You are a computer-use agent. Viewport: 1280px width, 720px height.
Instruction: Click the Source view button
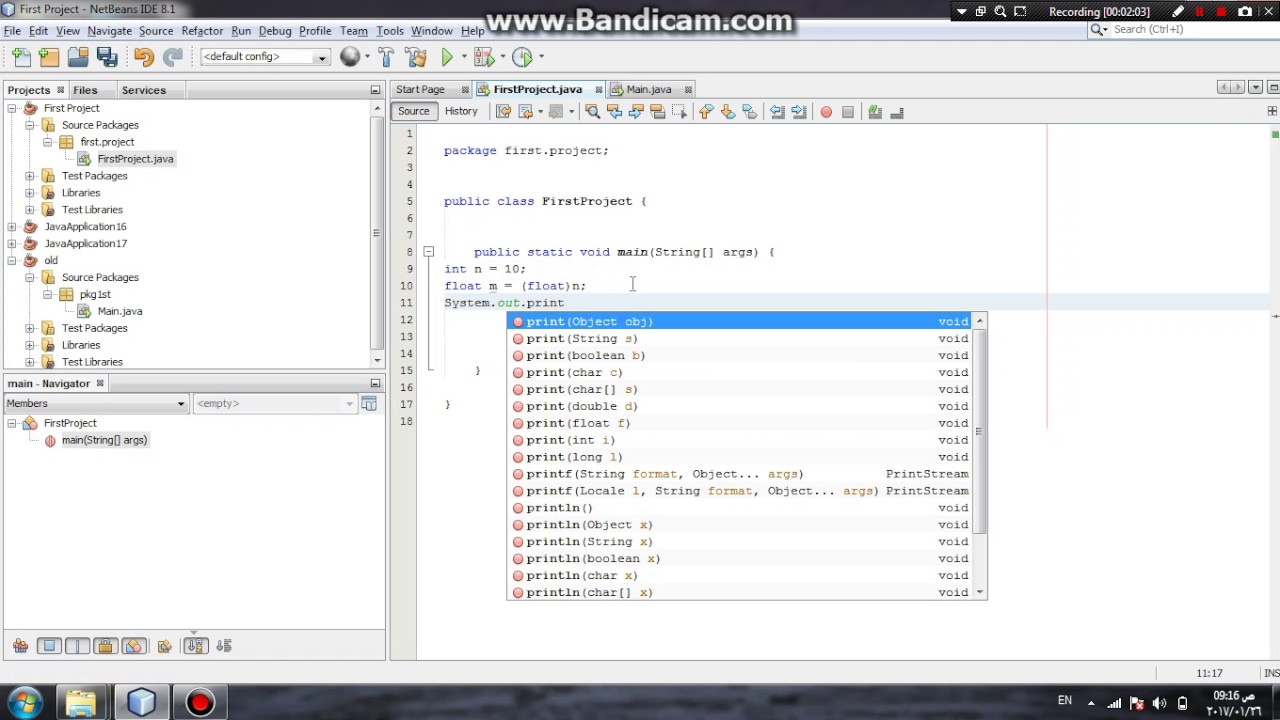[413, 112]
